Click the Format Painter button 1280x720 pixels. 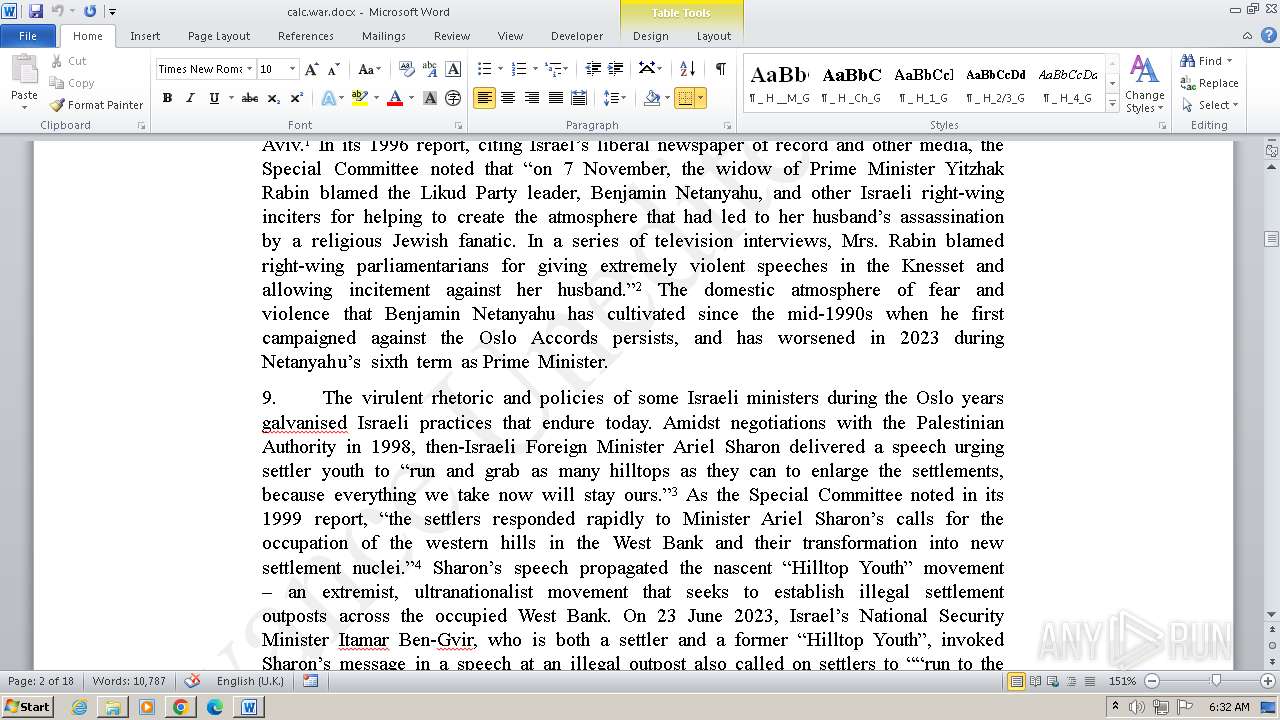pos(97,105)
